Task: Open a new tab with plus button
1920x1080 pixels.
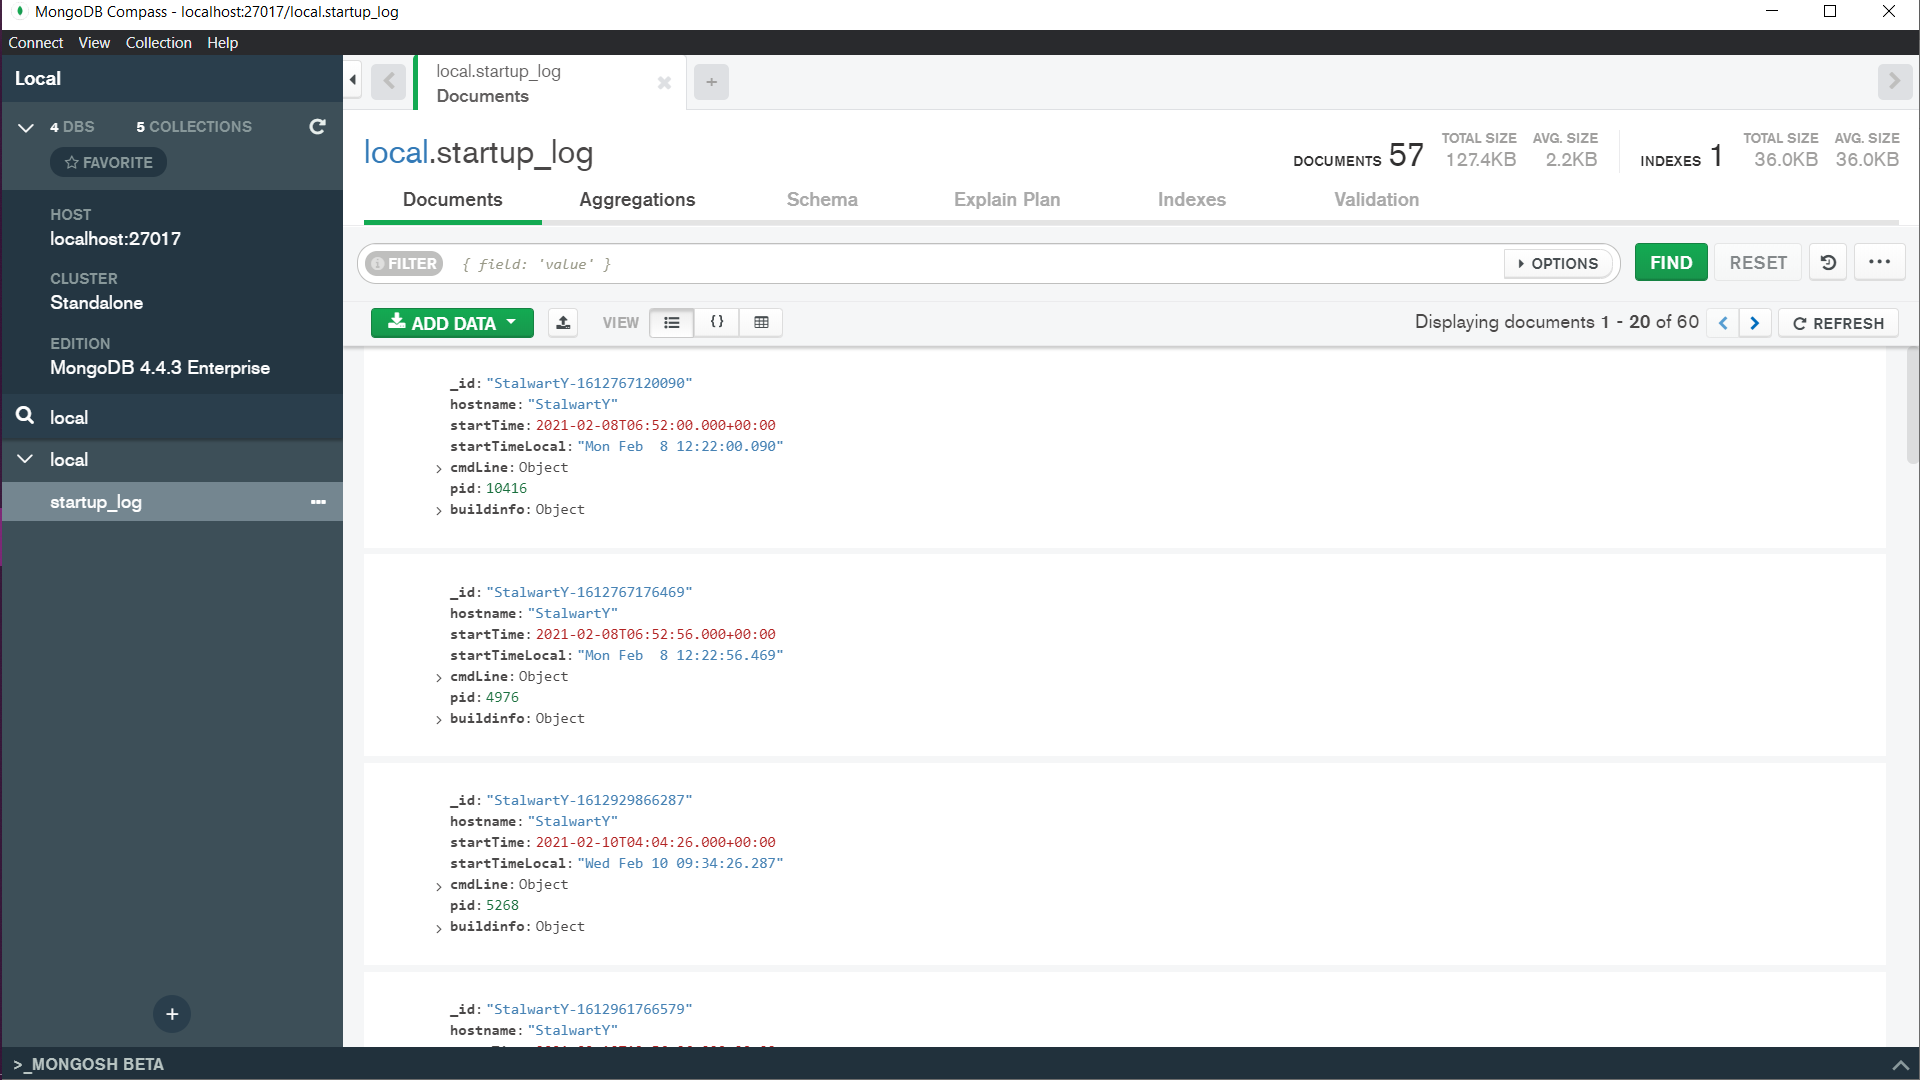Action: point(711,82)
